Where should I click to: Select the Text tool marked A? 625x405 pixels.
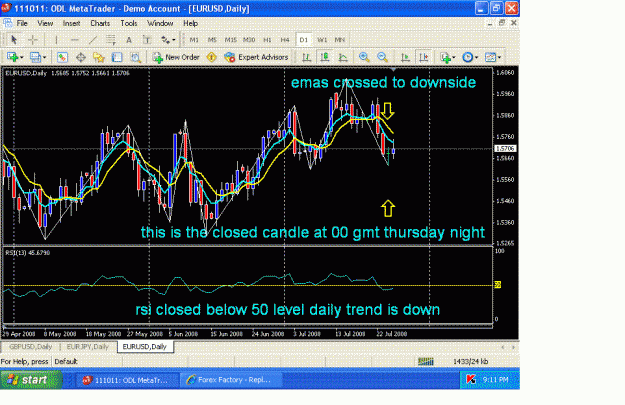129,39
